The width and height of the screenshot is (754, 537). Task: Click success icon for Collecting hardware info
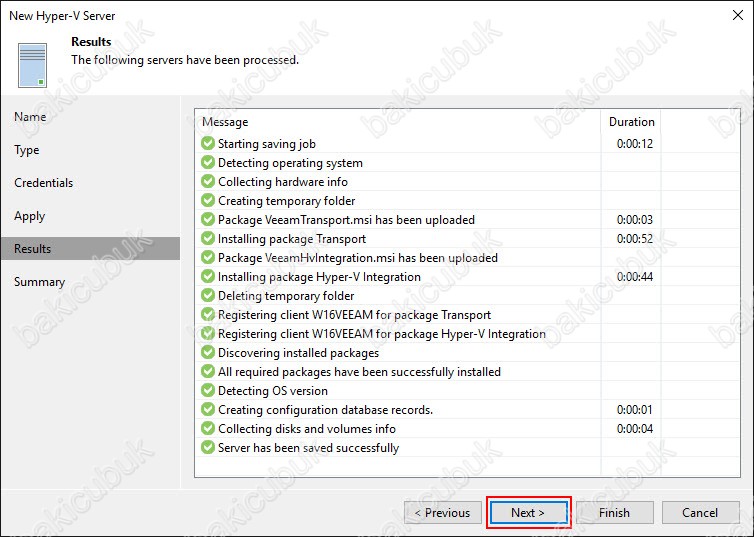(208, 181)
